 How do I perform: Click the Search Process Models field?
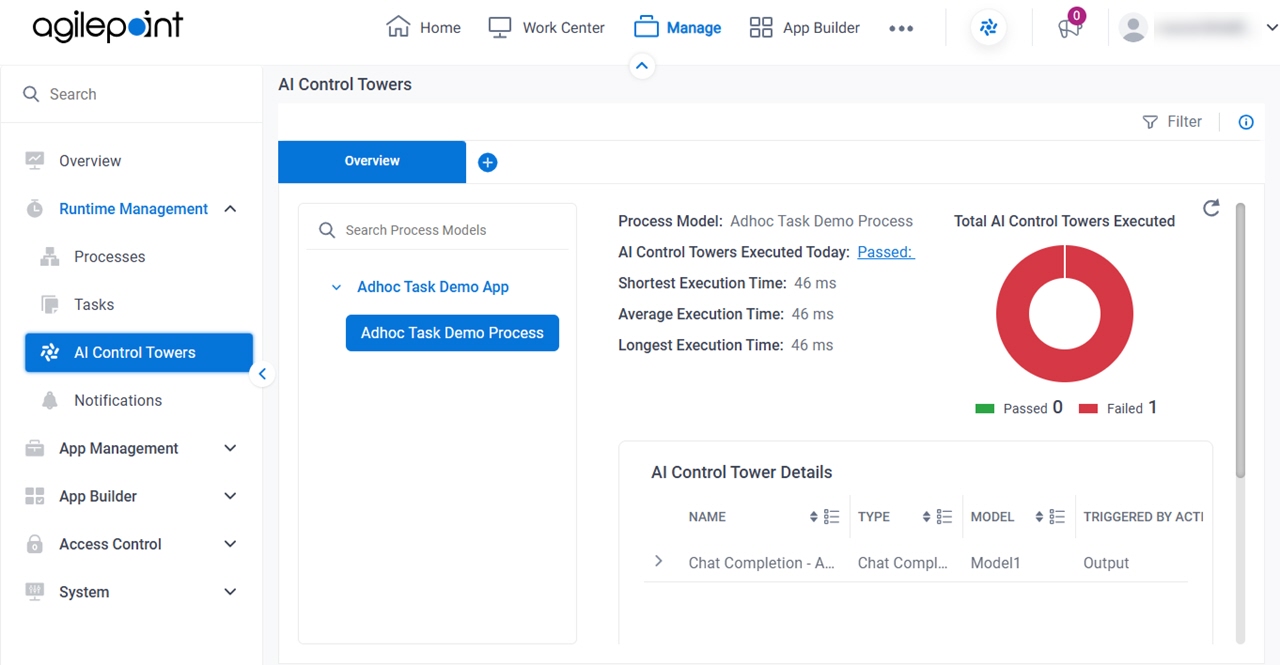pos(438,230)
